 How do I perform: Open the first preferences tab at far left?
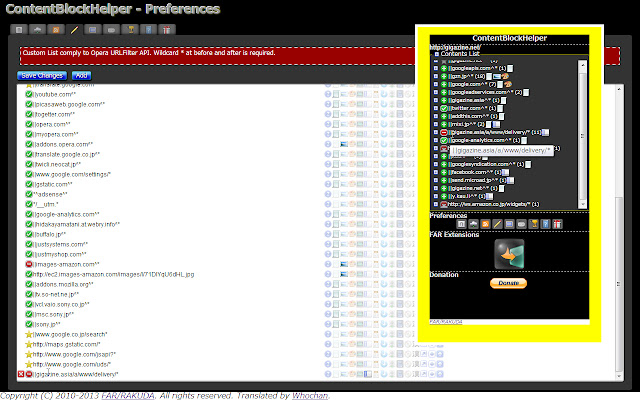pyautogui.click(x=19, y=30)
